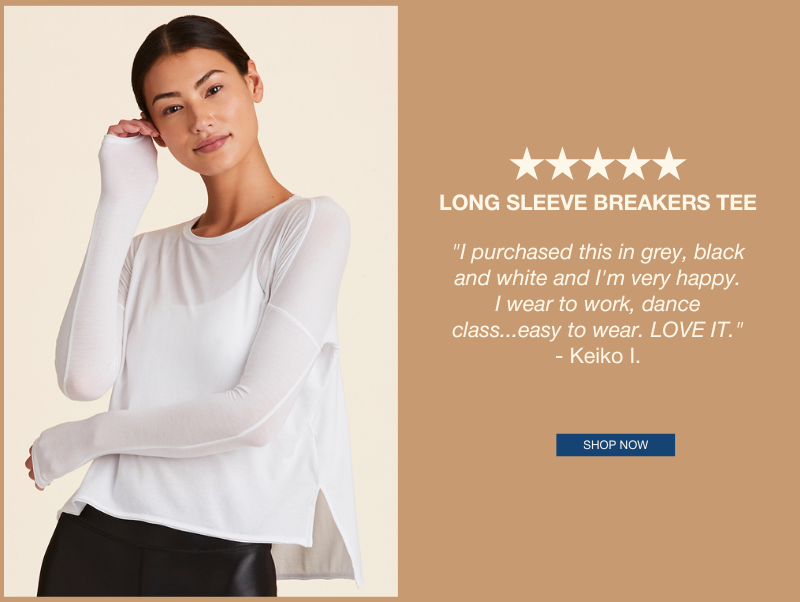Click the fourth rating star
800x602 pixels.
pos(633,164)
